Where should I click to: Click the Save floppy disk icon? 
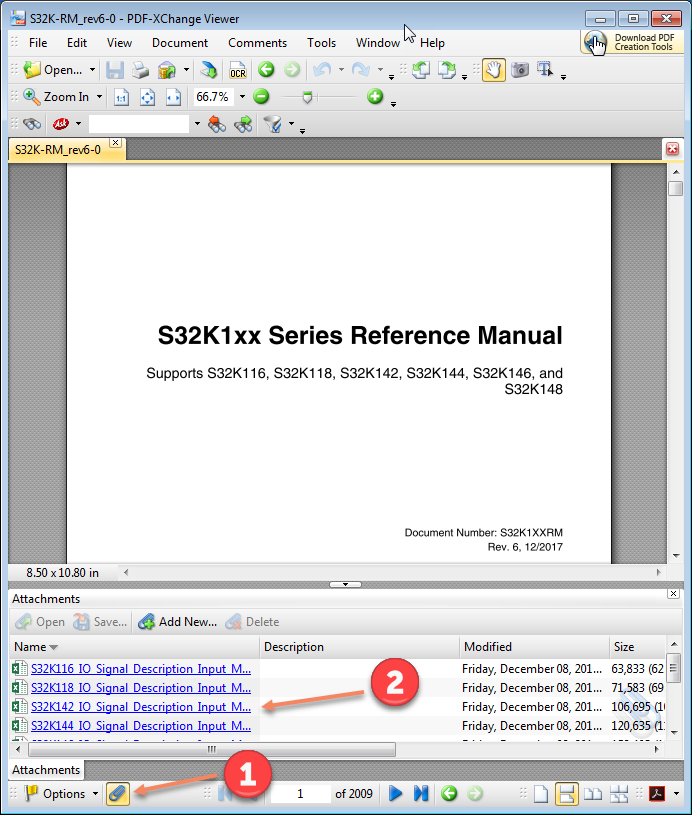pos(115,70)
